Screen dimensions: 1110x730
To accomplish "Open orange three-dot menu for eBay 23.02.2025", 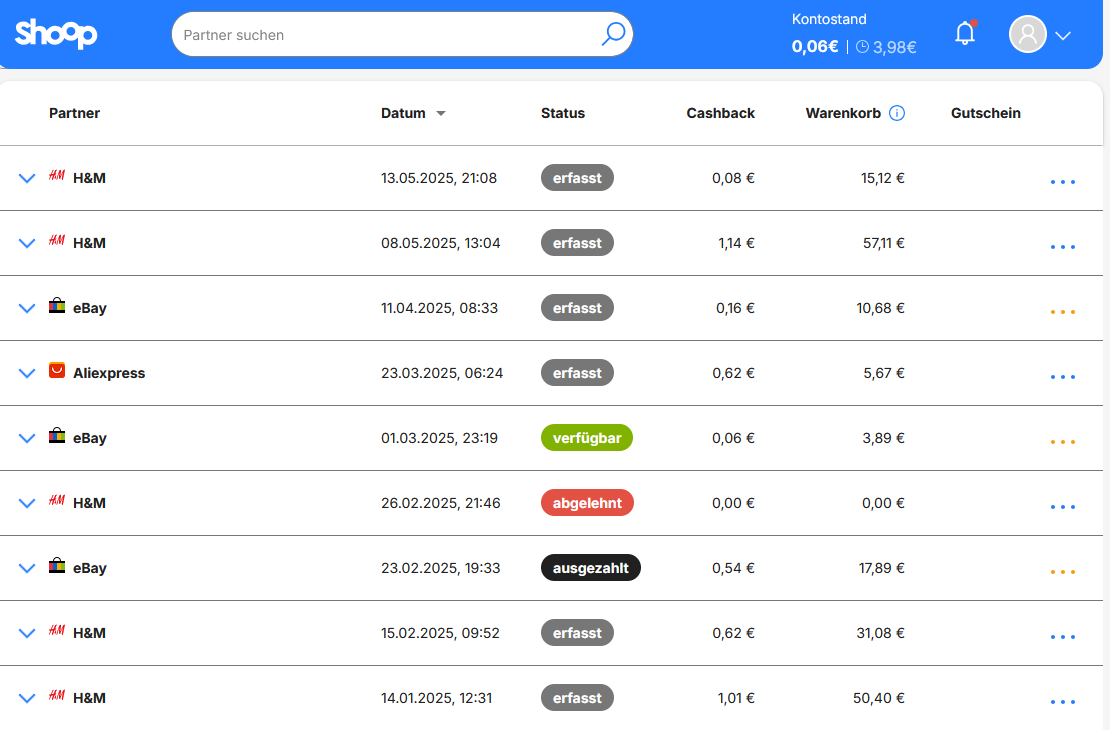I will 1063,572.
